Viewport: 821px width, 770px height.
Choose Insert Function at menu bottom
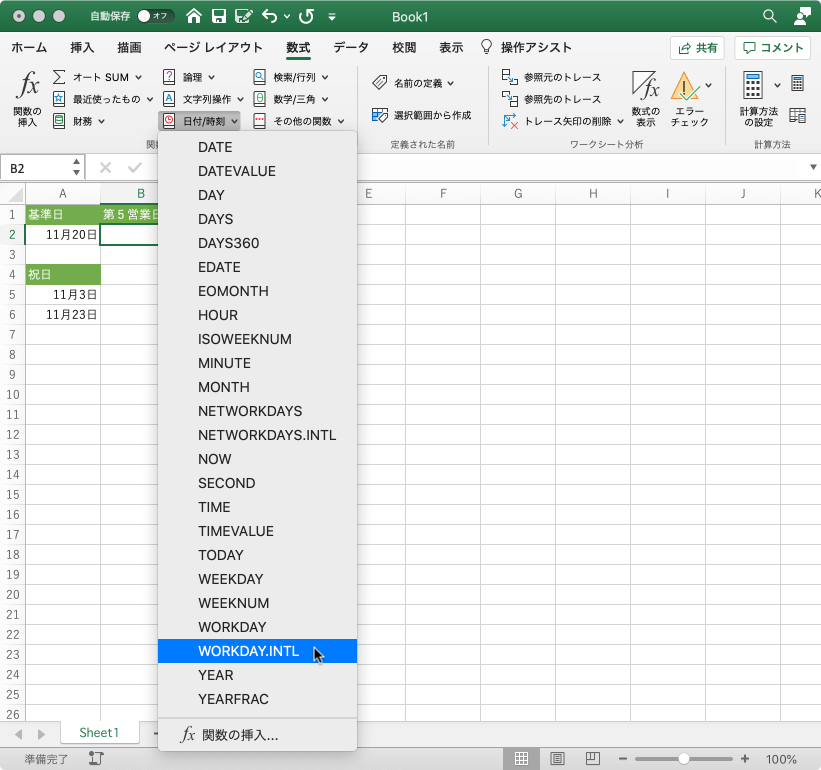point(257,735)
